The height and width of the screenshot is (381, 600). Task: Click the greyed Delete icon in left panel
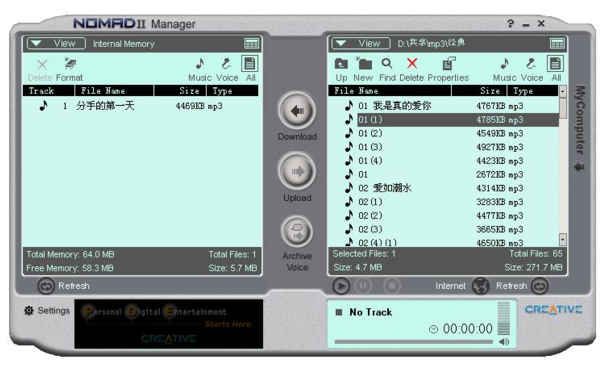40,70
